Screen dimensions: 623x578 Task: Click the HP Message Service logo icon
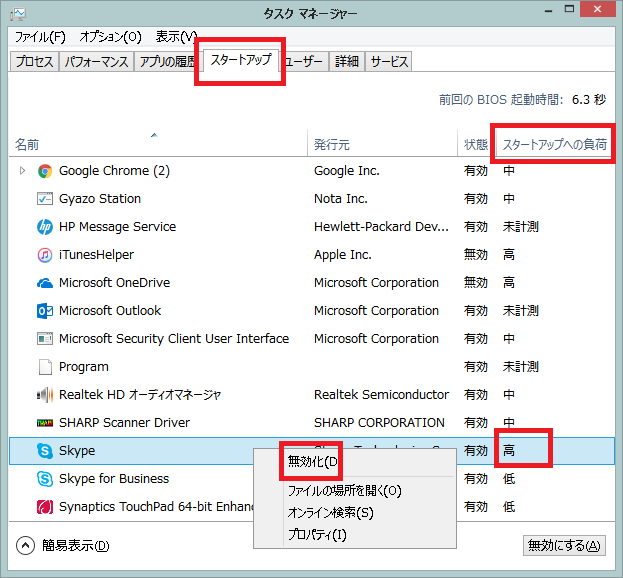coord(45,227)
